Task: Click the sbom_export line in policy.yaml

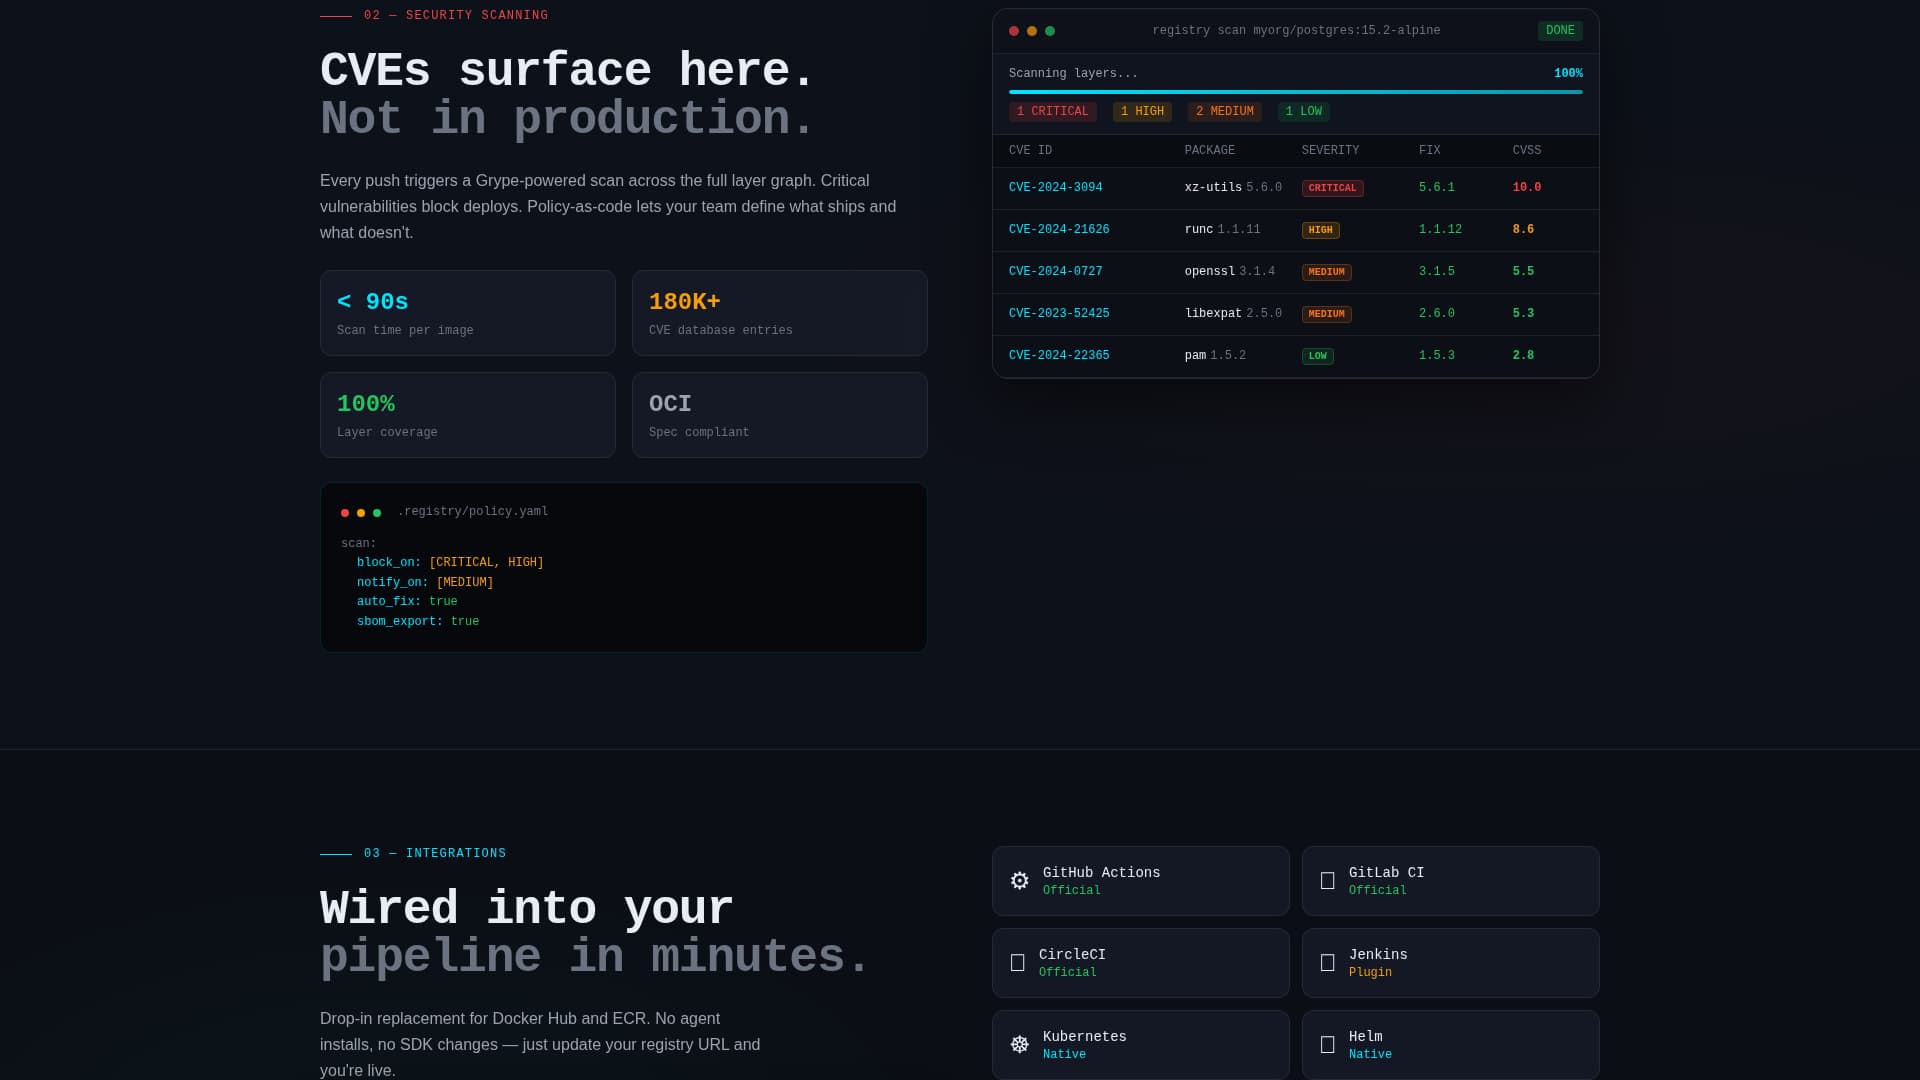Action: (418, 622)
